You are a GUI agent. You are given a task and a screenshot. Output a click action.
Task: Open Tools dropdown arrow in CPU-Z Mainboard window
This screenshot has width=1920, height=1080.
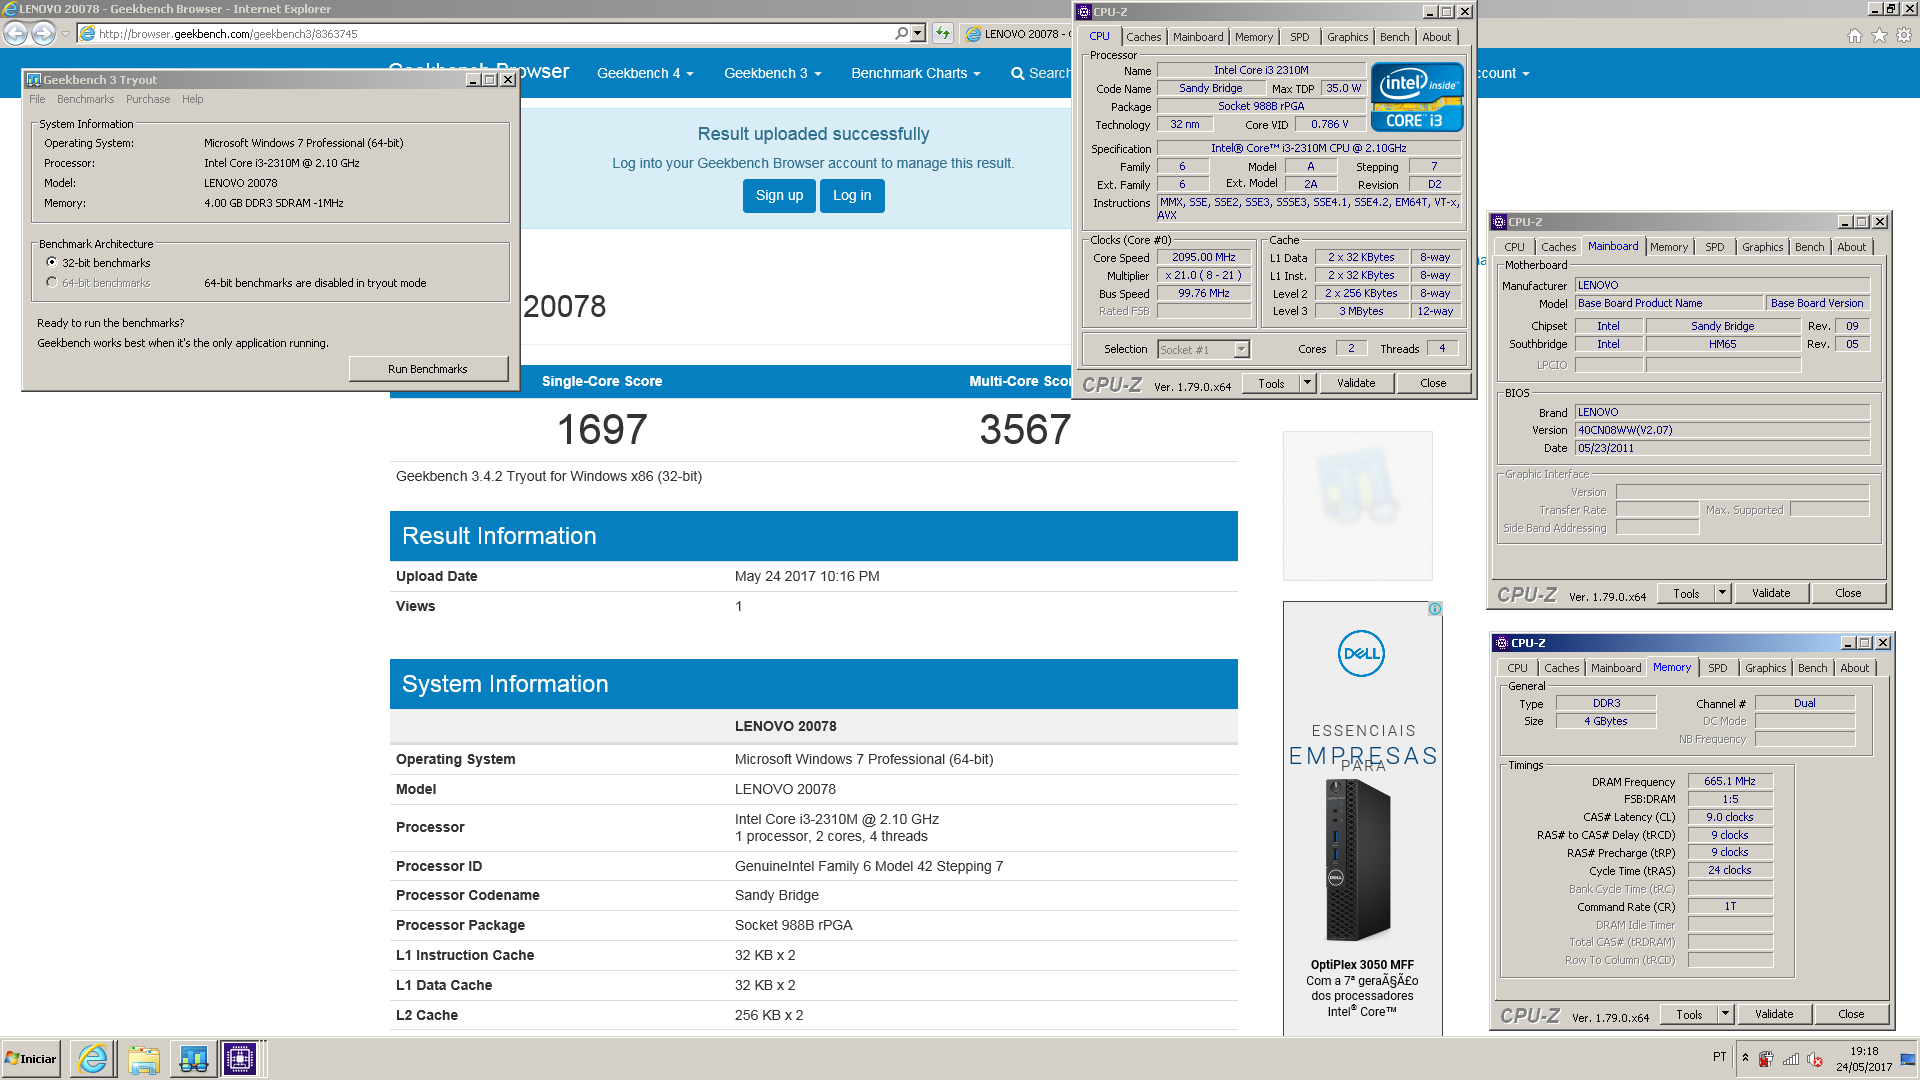click(1722, 593)
